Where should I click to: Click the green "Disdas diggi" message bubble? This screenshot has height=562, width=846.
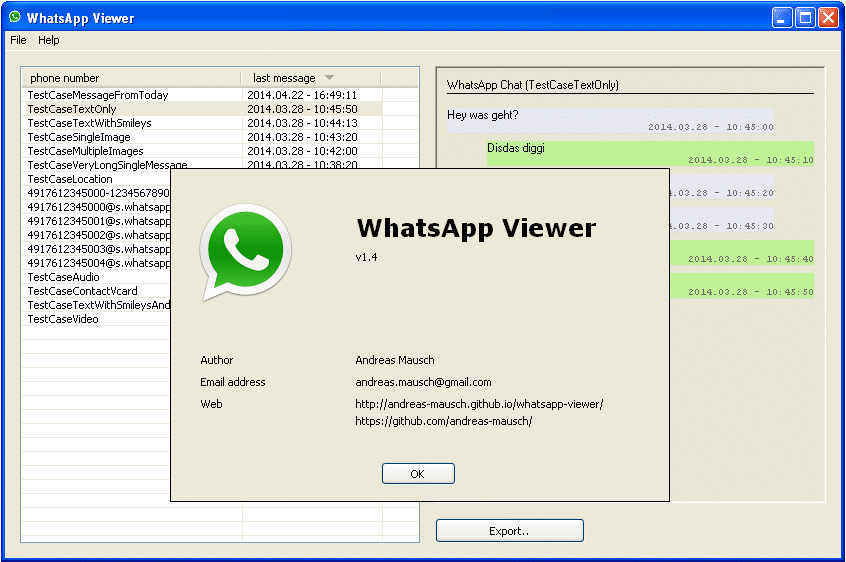650,153
